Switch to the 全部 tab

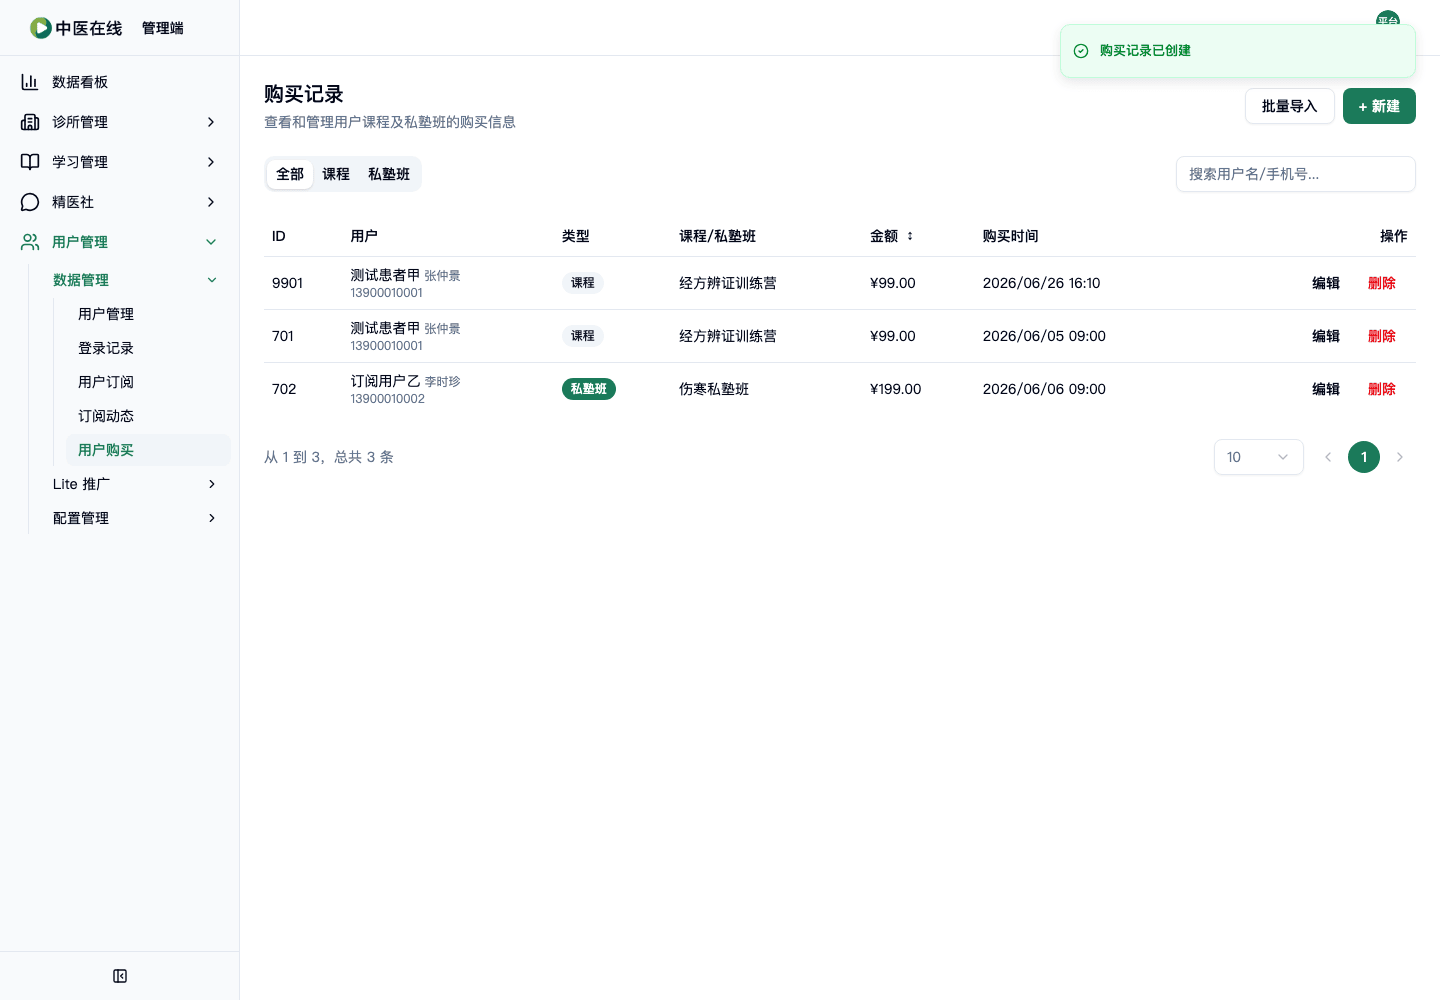click(x=290, y=174)
